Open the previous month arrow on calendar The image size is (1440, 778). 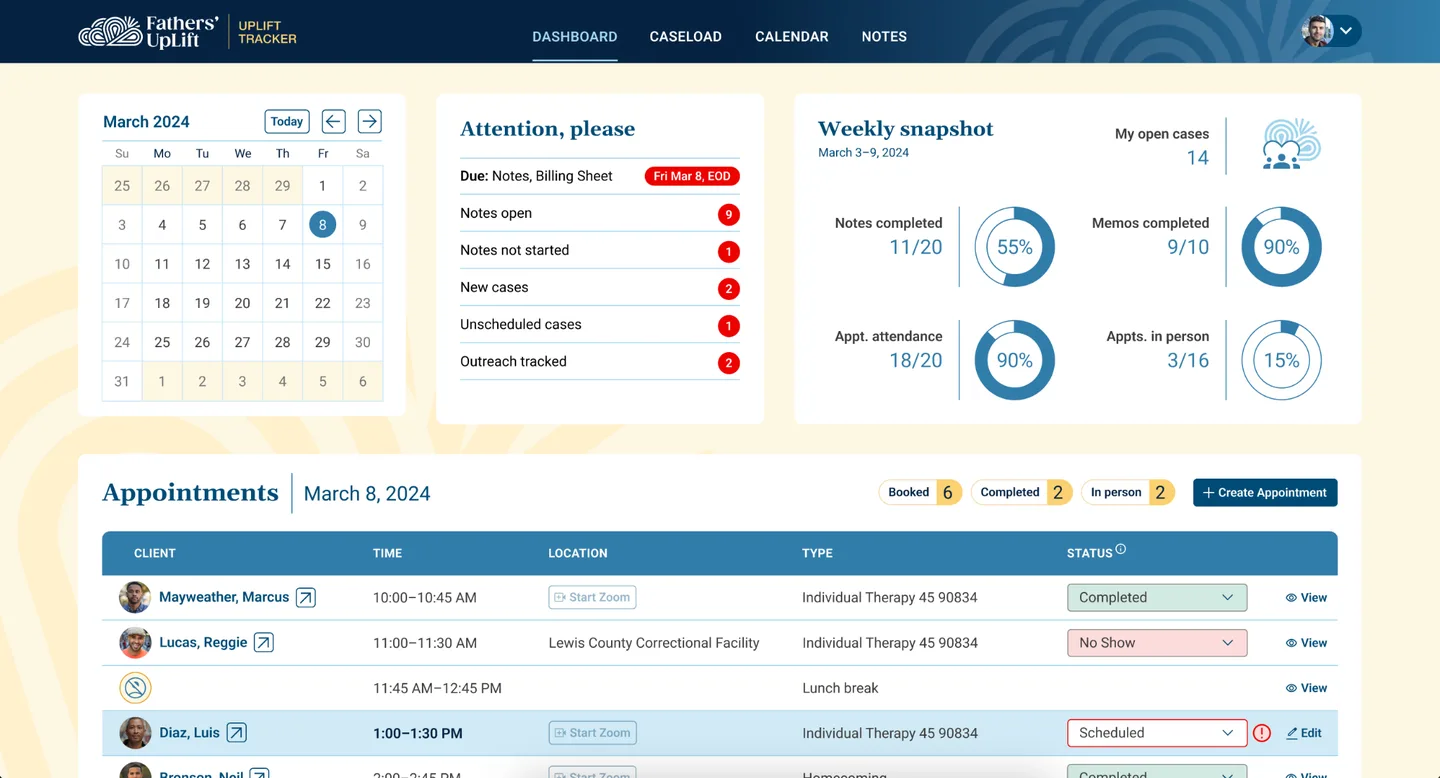click(x=333, y=121)
